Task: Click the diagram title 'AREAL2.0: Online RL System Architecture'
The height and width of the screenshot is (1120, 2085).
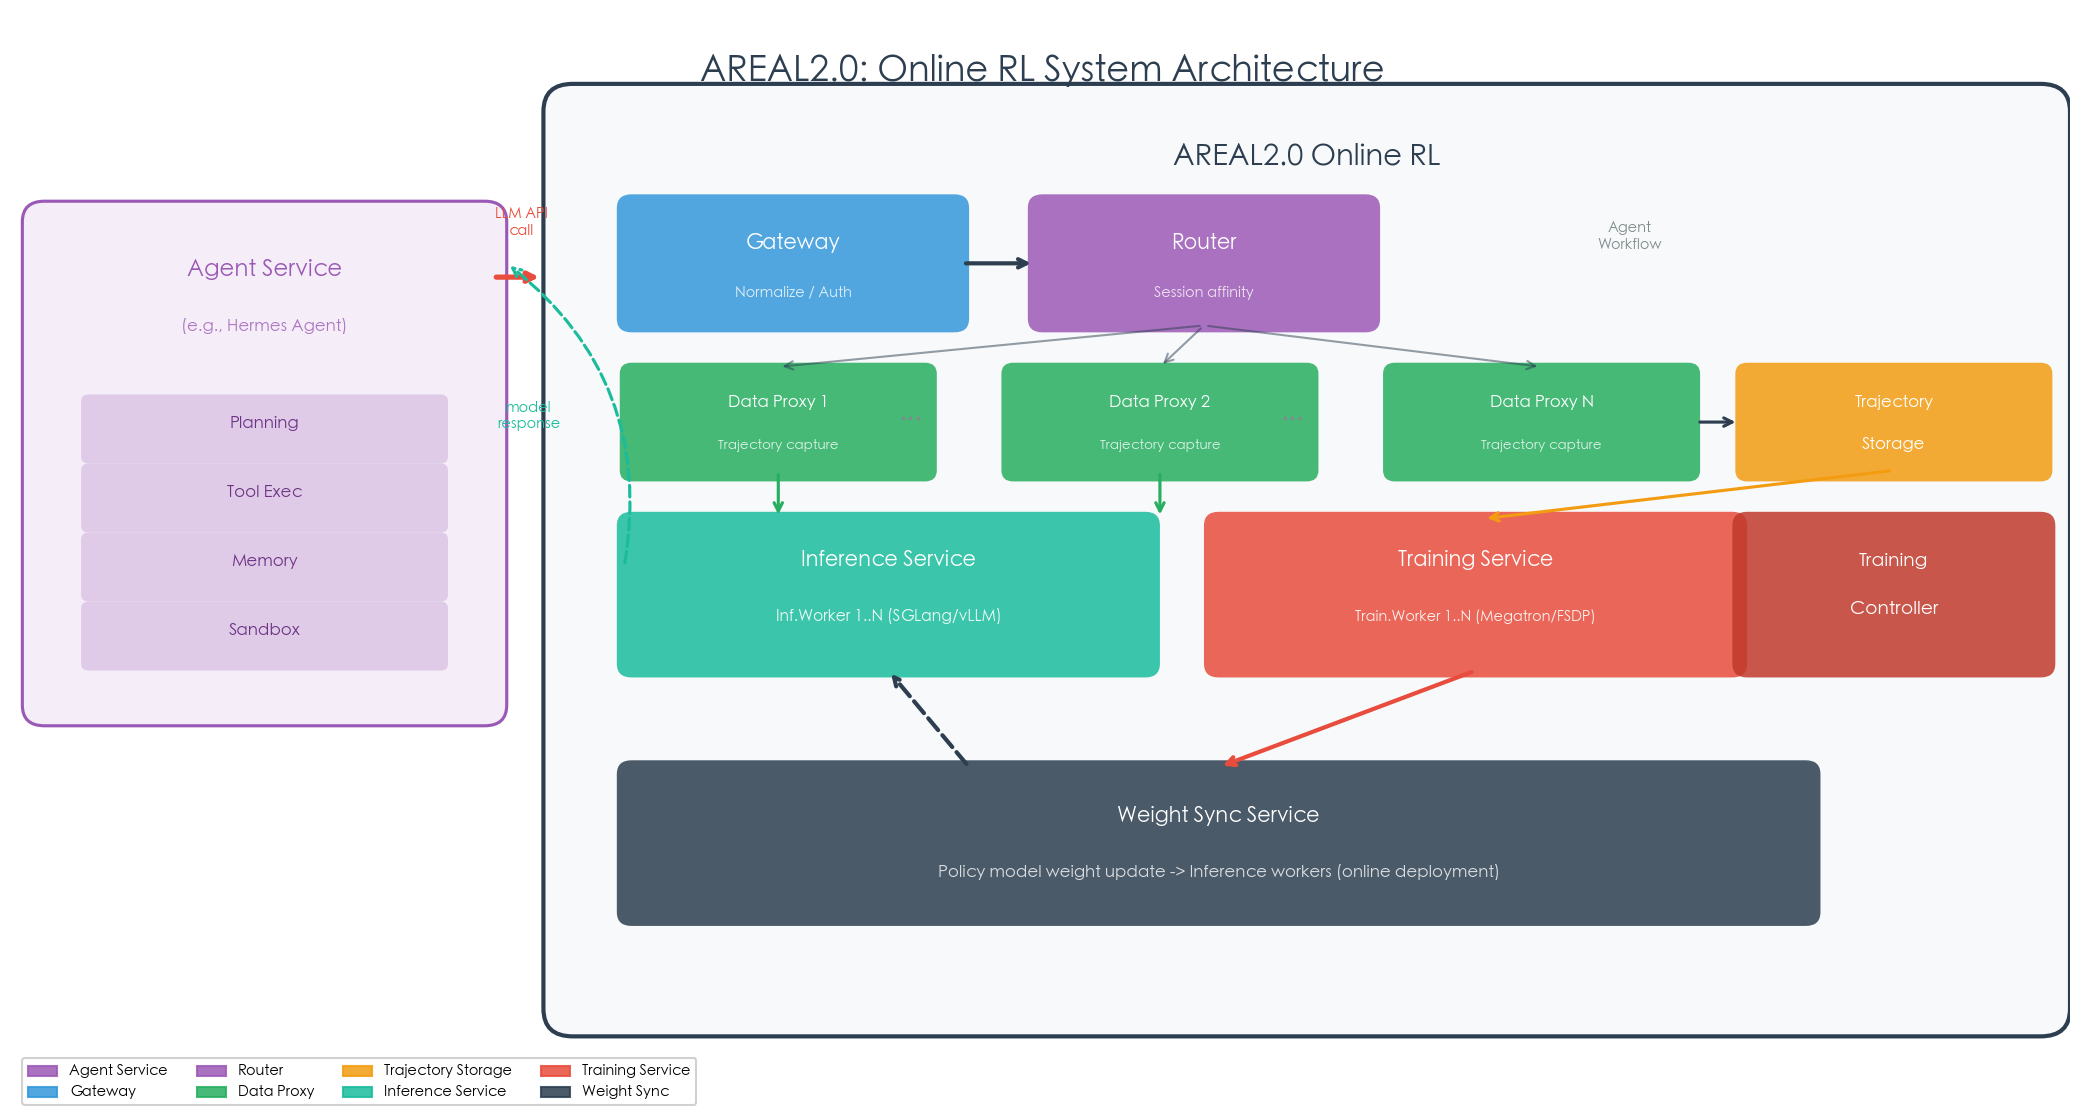Action: (1042, 68)
